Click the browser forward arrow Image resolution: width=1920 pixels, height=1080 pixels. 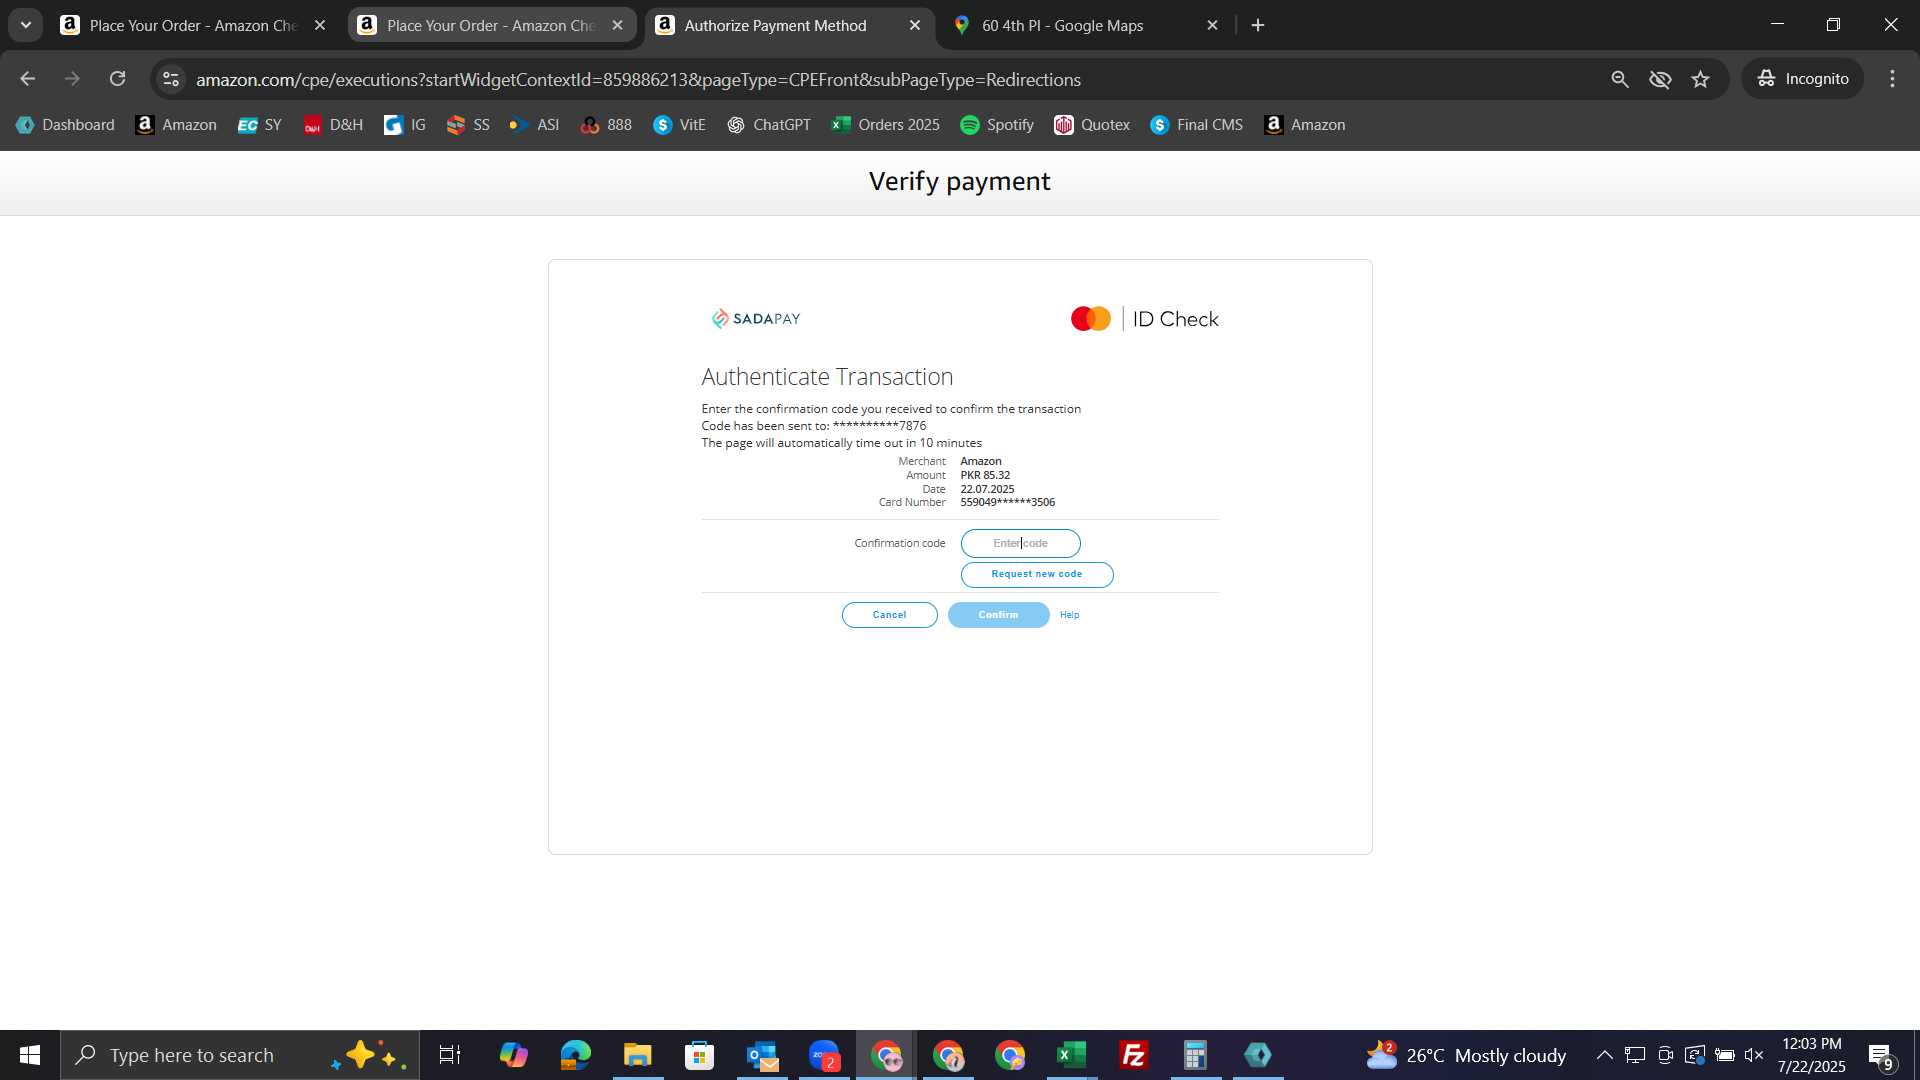click(x=72, y=79)
